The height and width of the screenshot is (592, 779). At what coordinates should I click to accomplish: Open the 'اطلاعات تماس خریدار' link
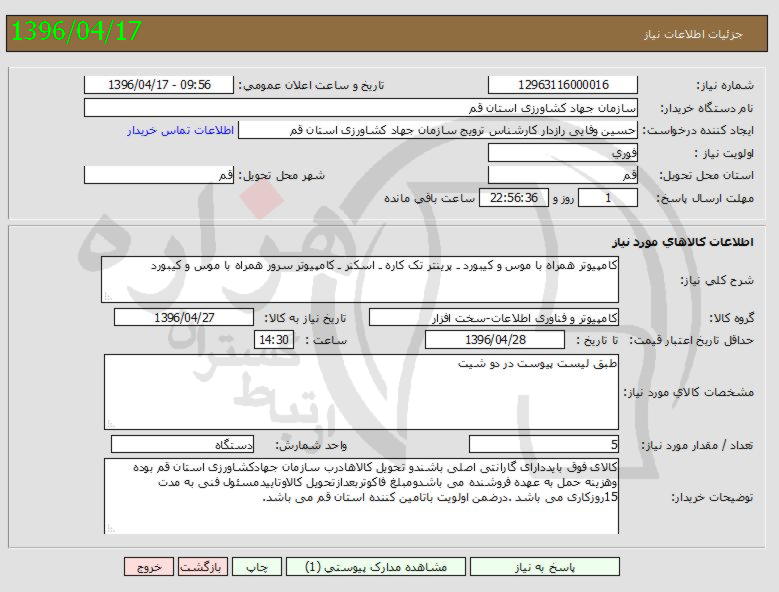coord(180,130)
